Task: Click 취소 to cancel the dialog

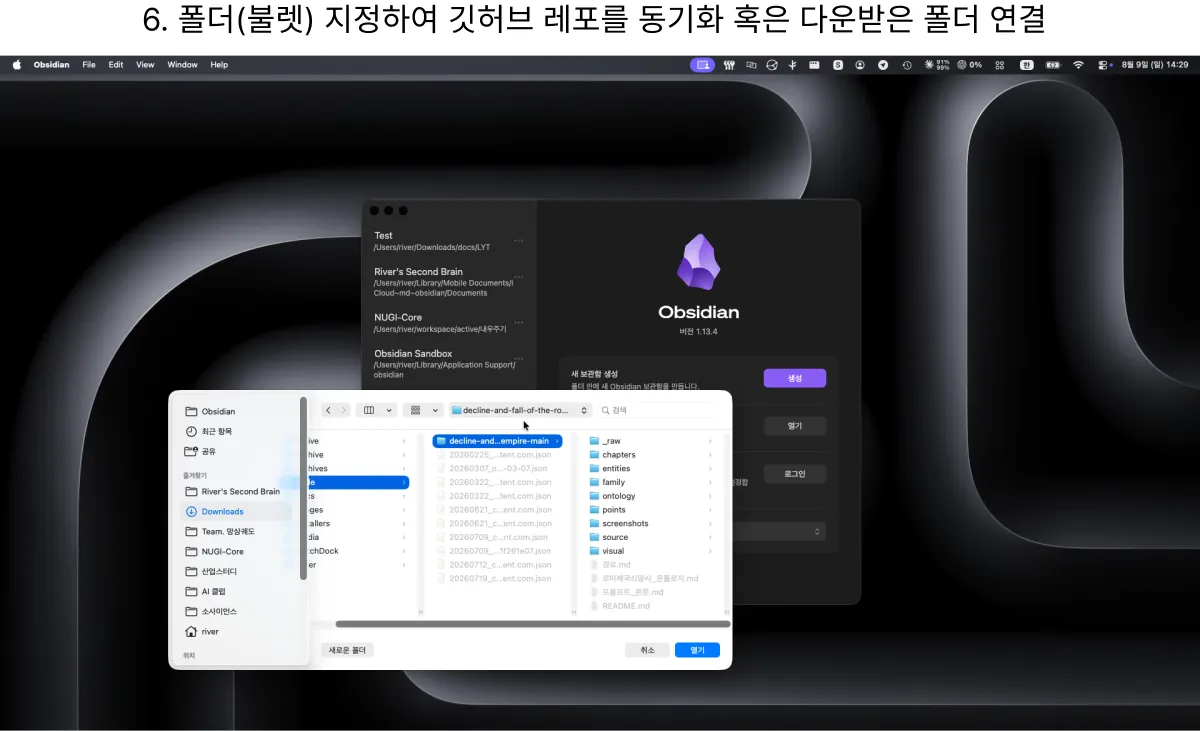Action: (647, 650)
